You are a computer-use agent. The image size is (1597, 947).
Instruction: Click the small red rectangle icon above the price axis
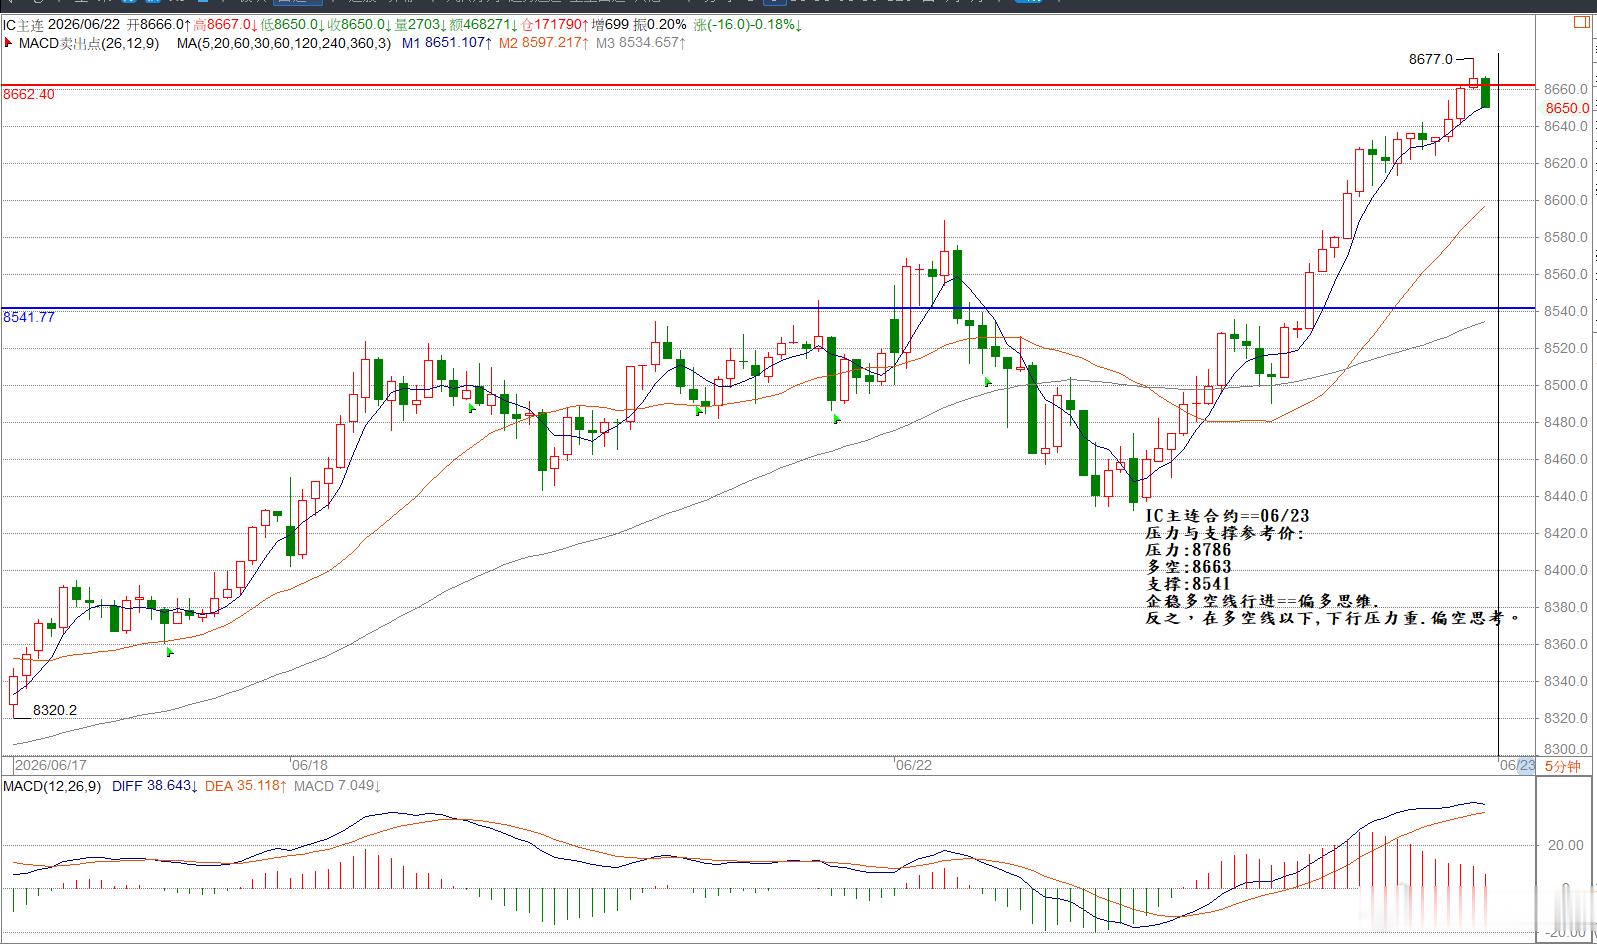pos(1581,21)
